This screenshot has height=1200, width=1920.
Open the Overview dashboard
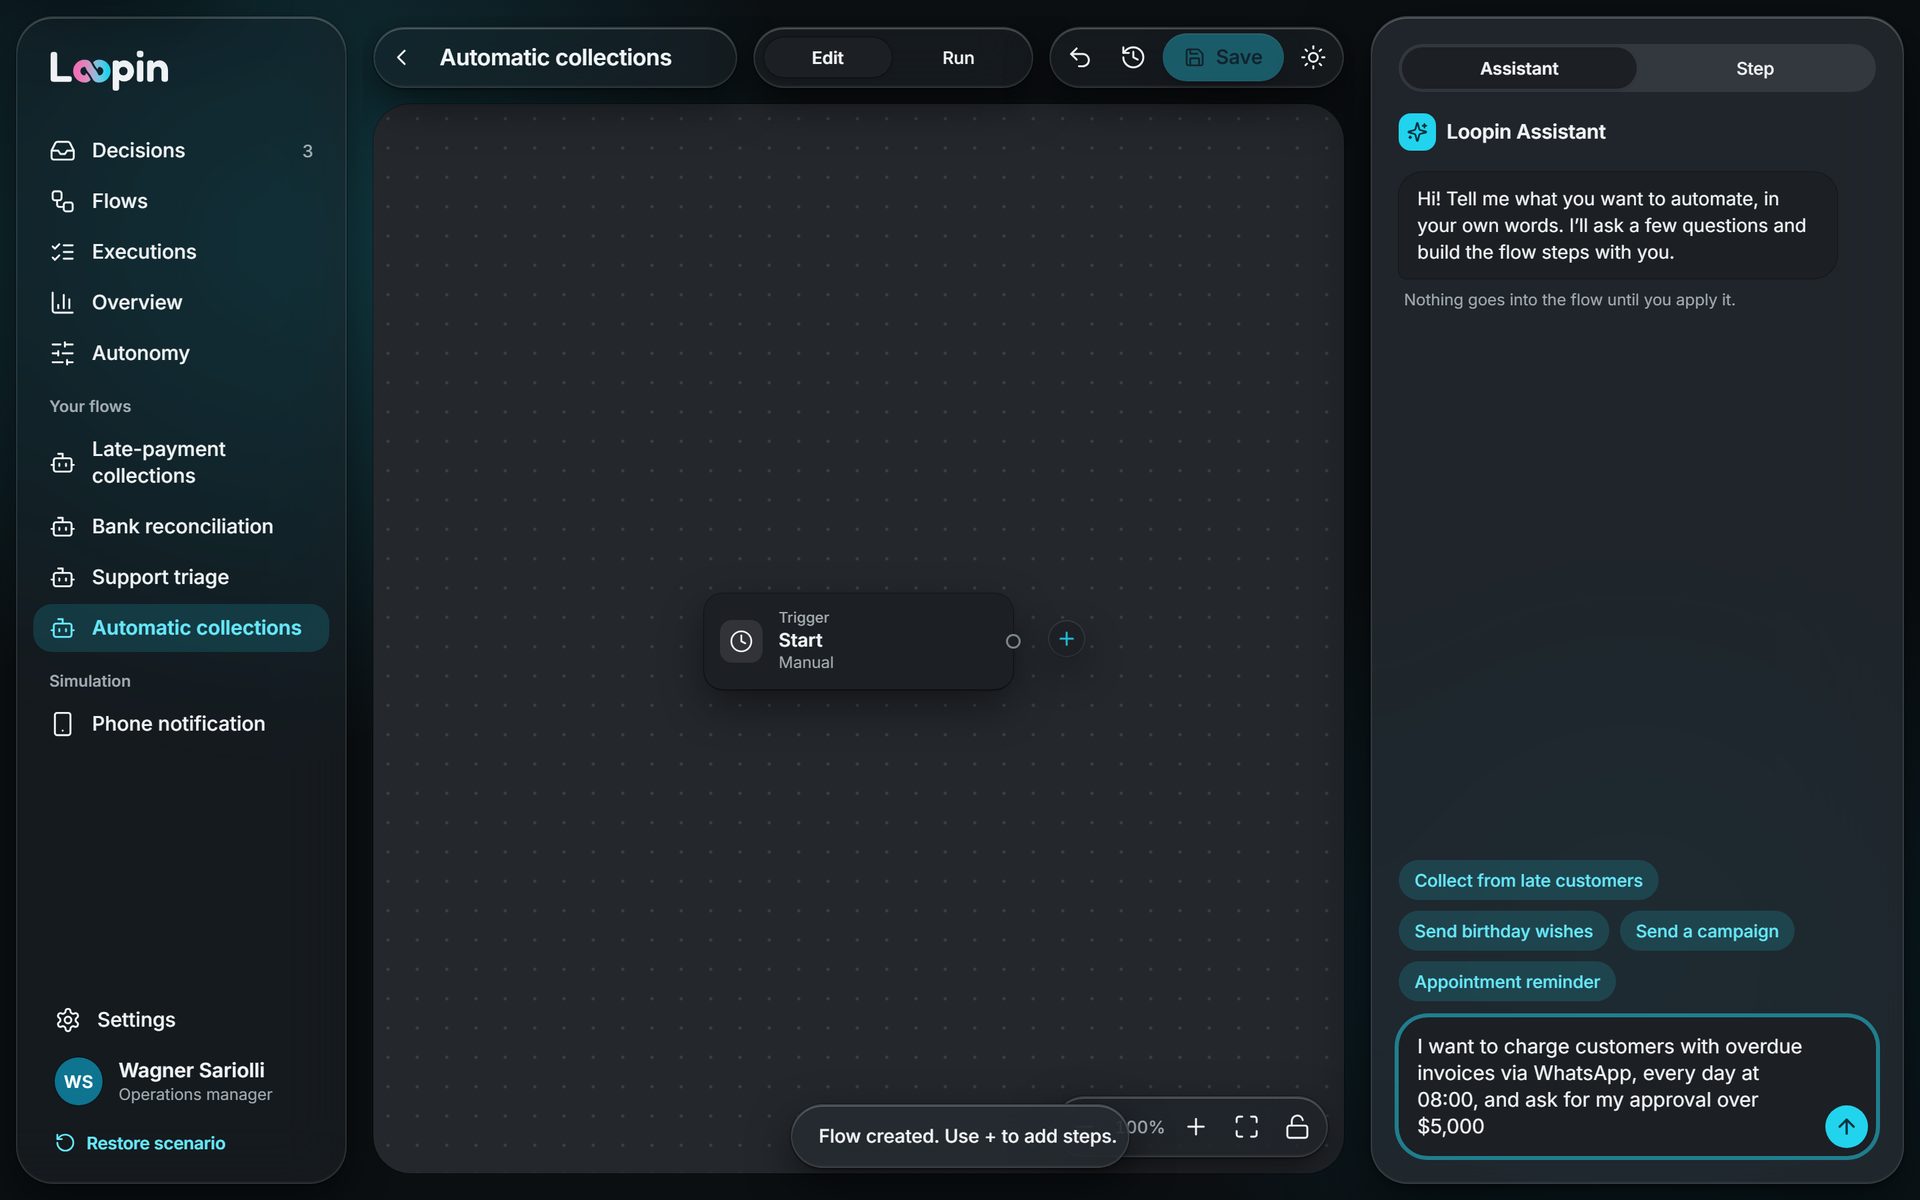(181, 302)
